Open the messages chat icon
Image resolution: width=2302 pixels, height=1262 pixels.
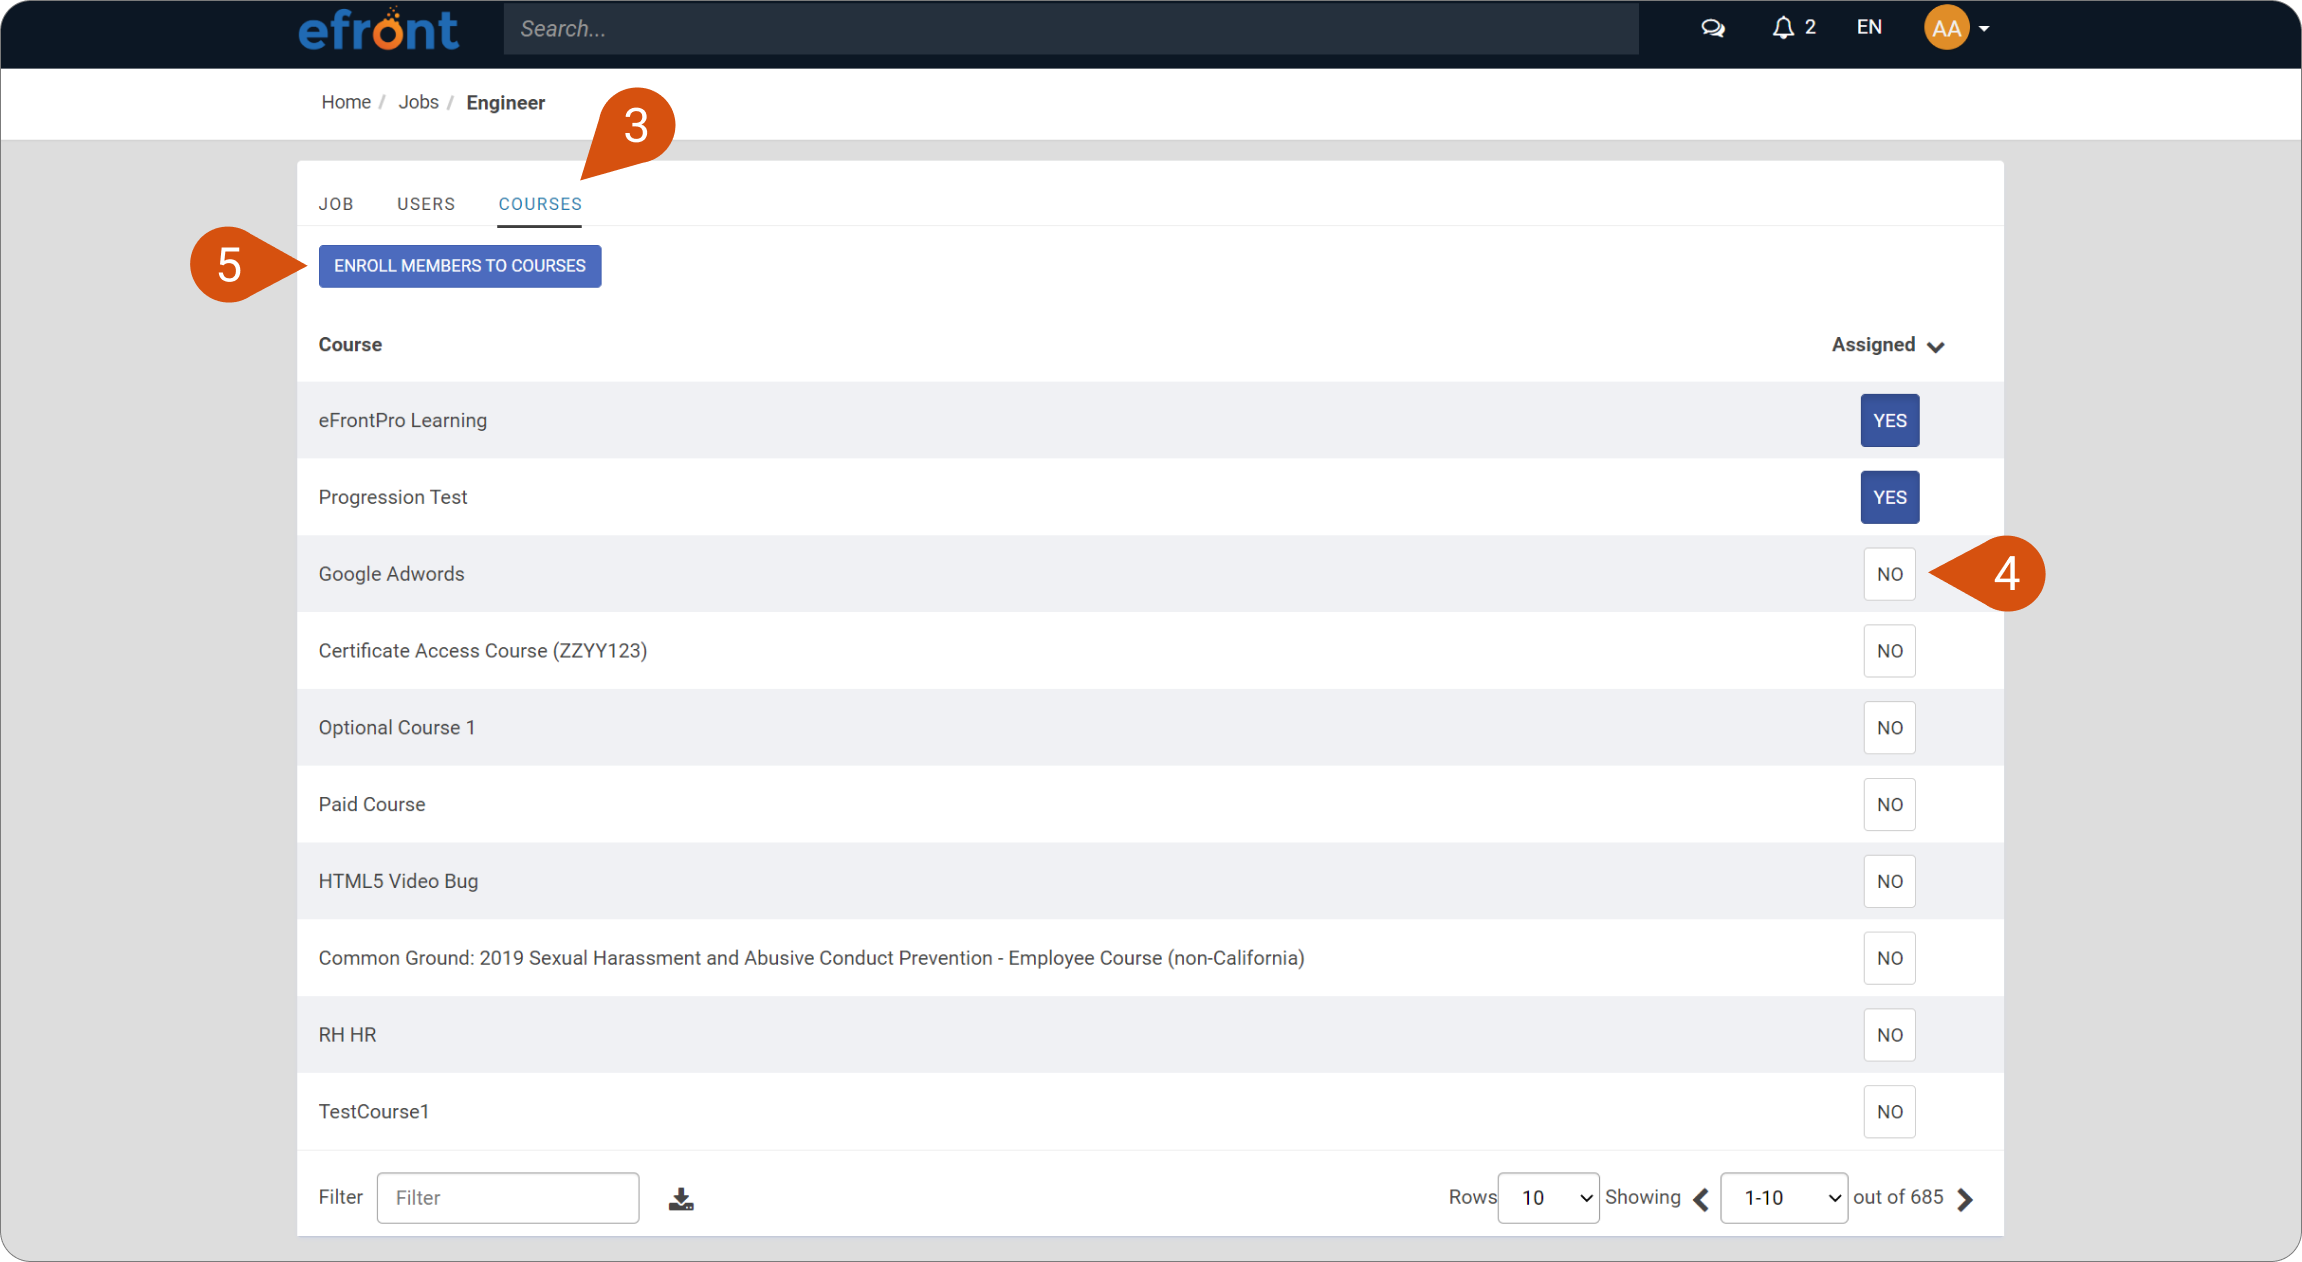(1712, 28)
